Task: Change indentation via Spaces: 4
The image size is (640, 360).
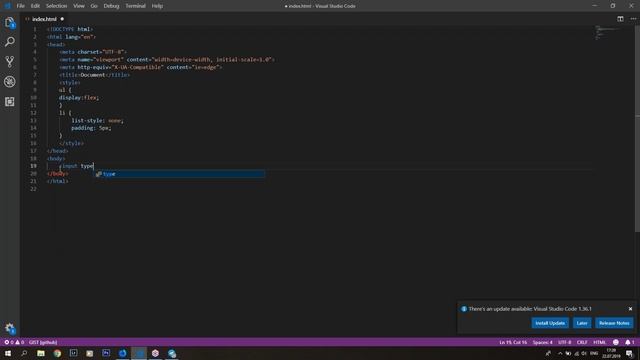Action: 542,342
